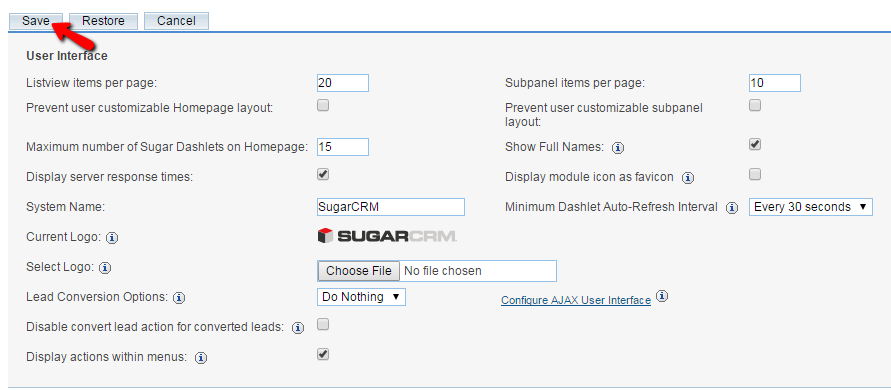Image resolution: width=891 pixels, height=391 pixels.
Task: Uncheck Display server response times checkbox
Action: (x=323, y=174)
